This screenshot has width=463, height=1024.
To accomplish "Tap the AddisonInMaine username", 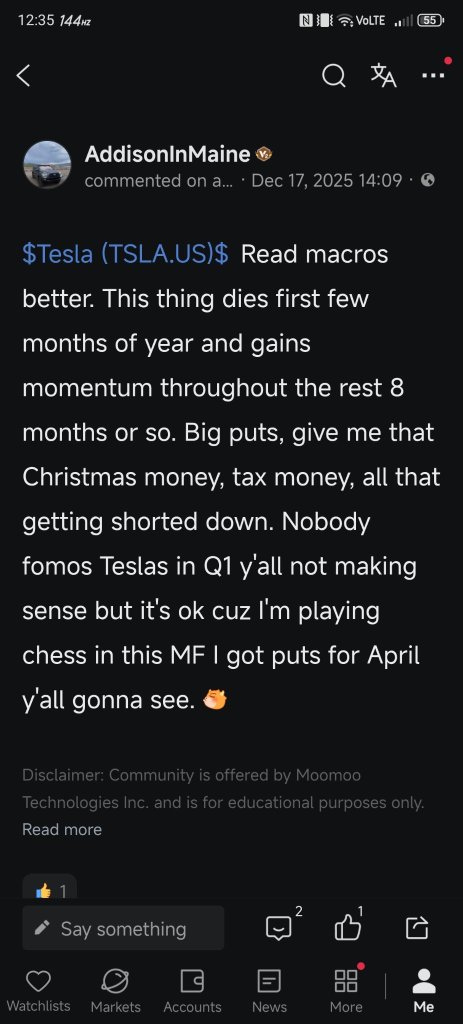I will coord(167,154).
